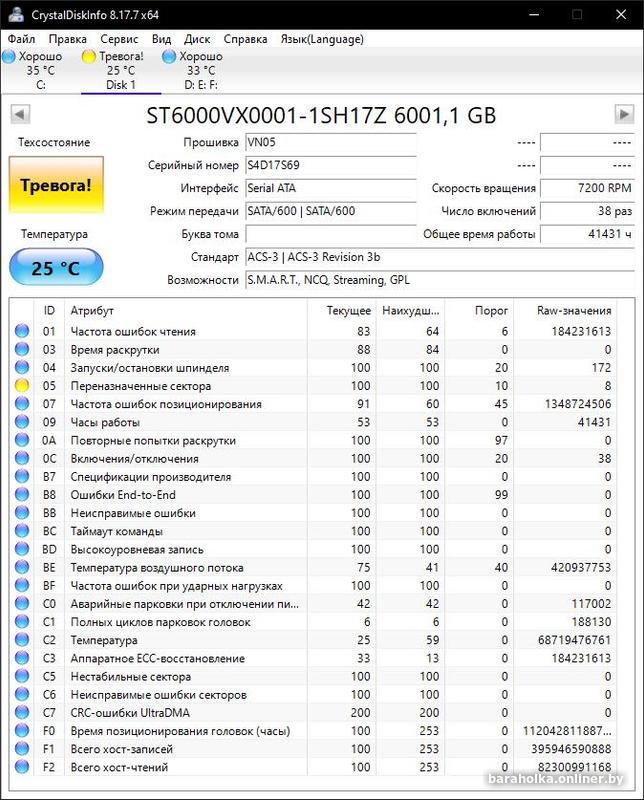Click blue status icon for attribute C6
The image size is (644, 800).
[22, 694]
